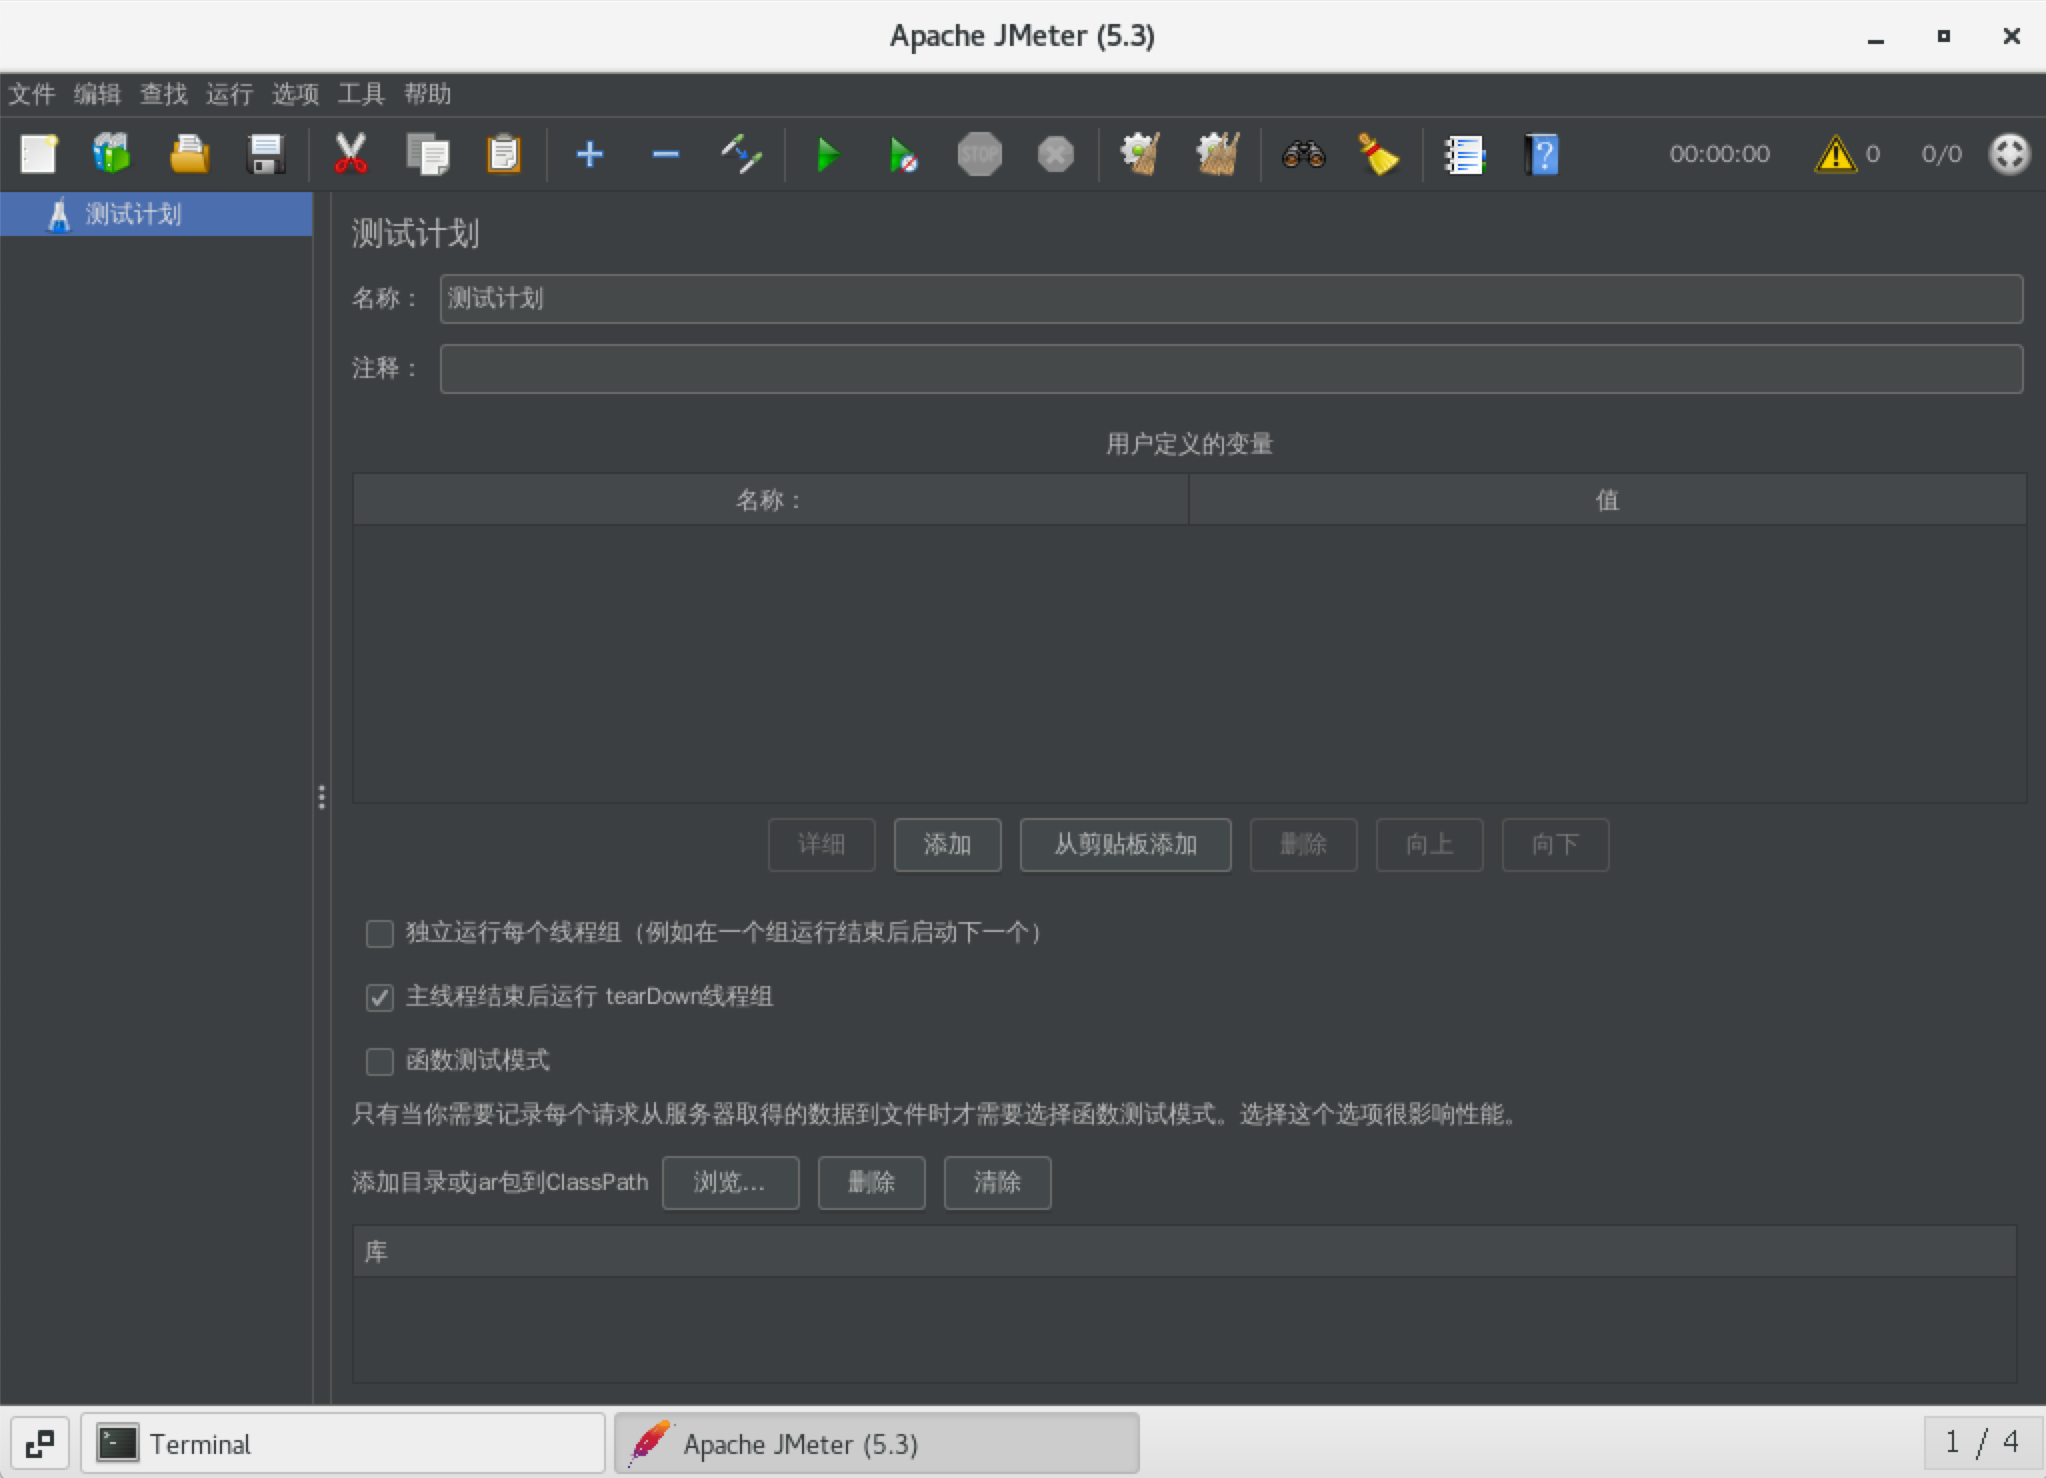Click the workspace switcher 1 / 4

click(x=1981, y=1443)
